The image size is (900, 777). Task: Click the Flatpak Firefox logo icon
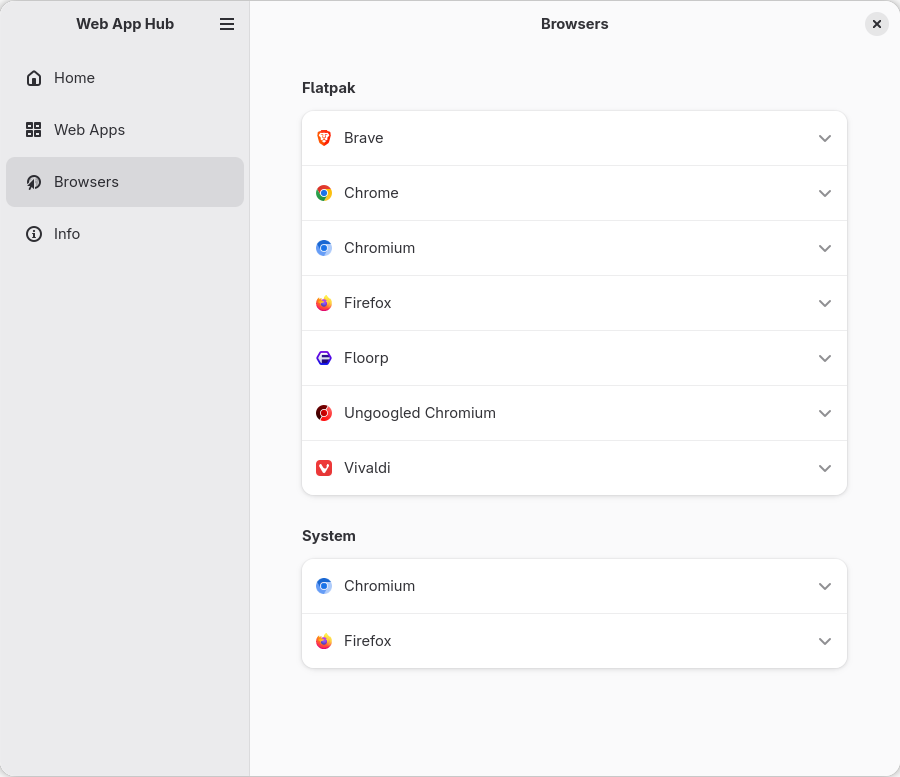(x=324, y=303)
